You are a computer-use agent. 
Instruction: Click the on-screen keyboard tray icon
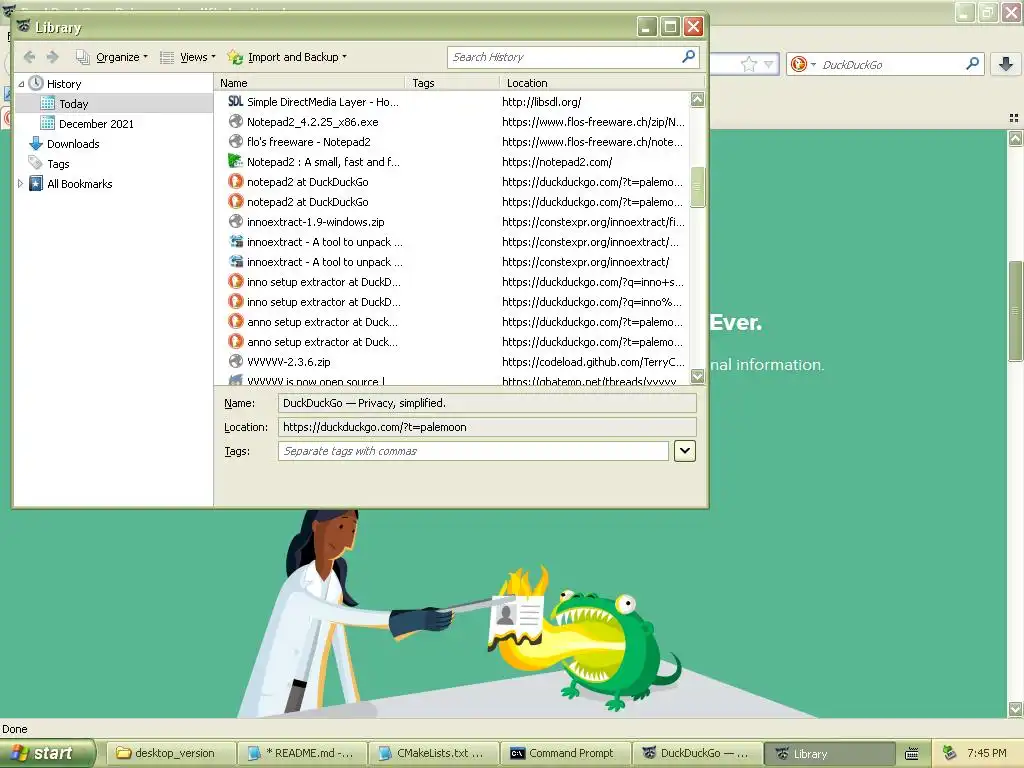912,753
